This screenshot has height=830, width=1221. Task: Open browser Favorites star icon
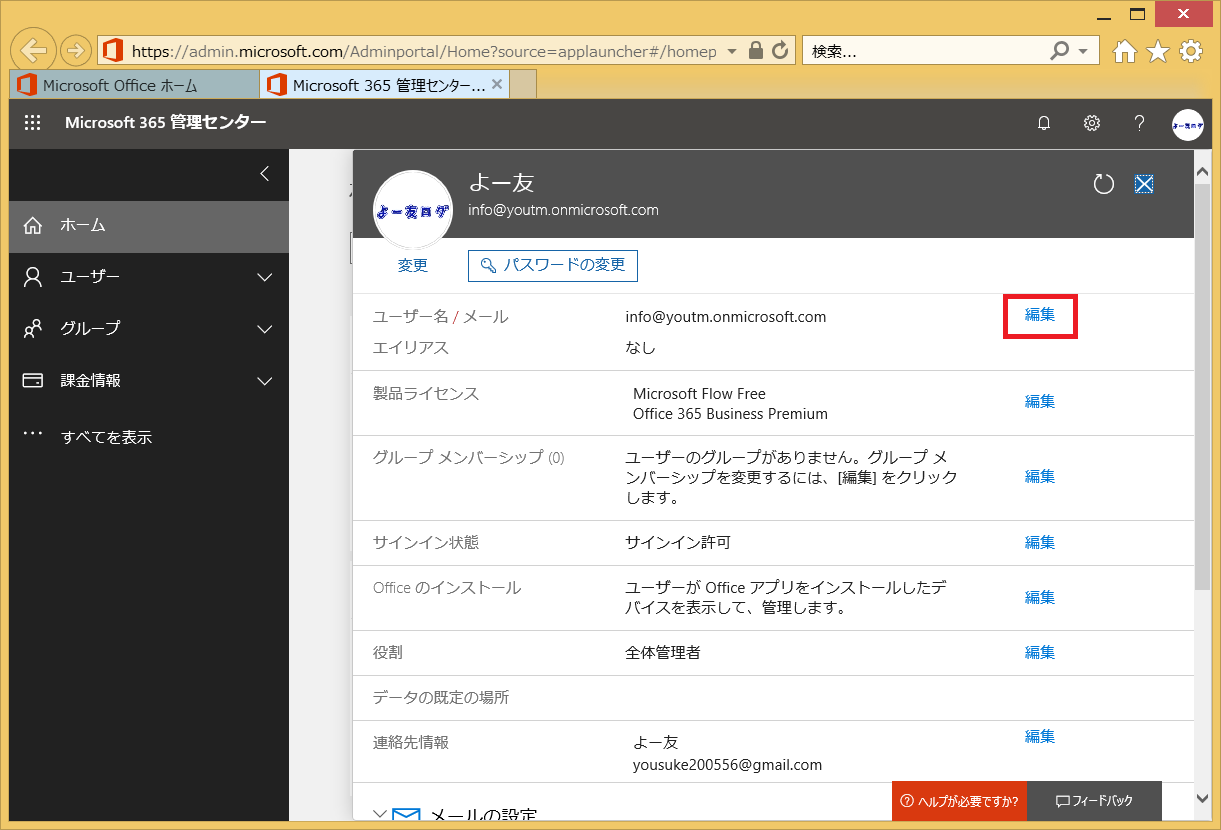tap(1158, 51)
